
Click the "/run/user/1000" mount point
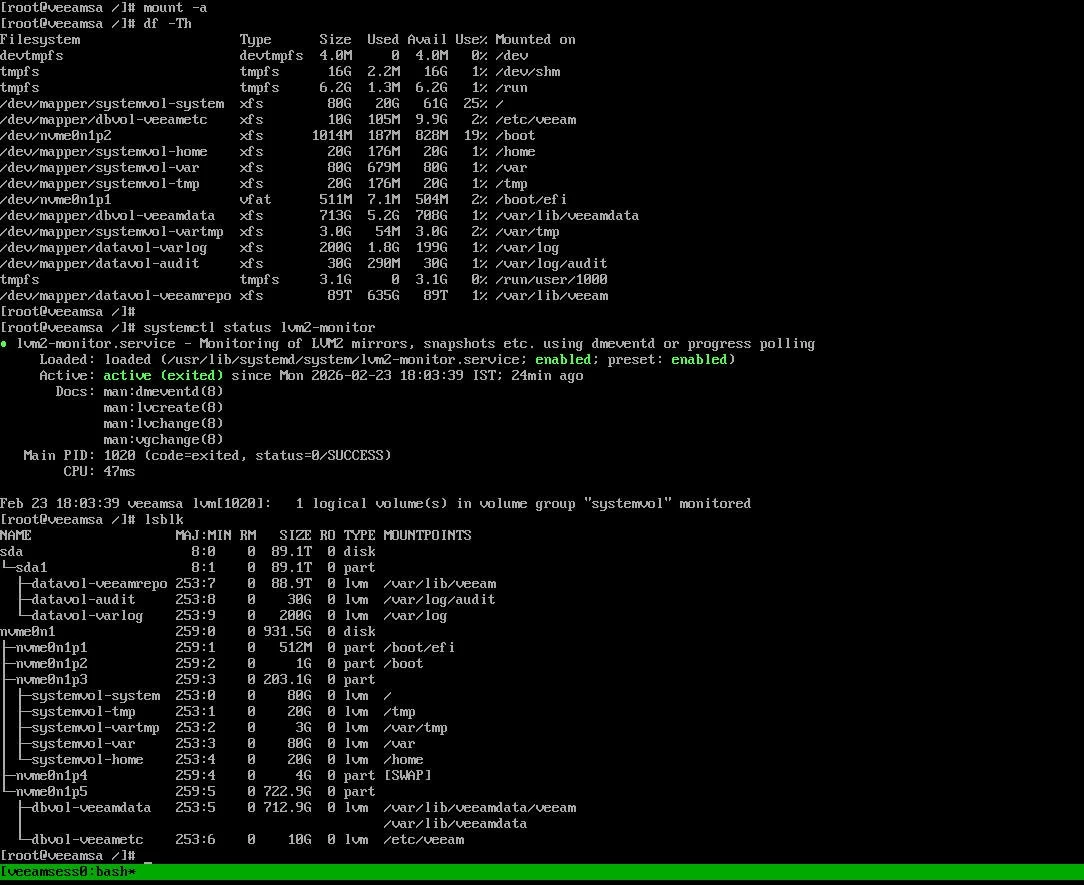[551, 279]
